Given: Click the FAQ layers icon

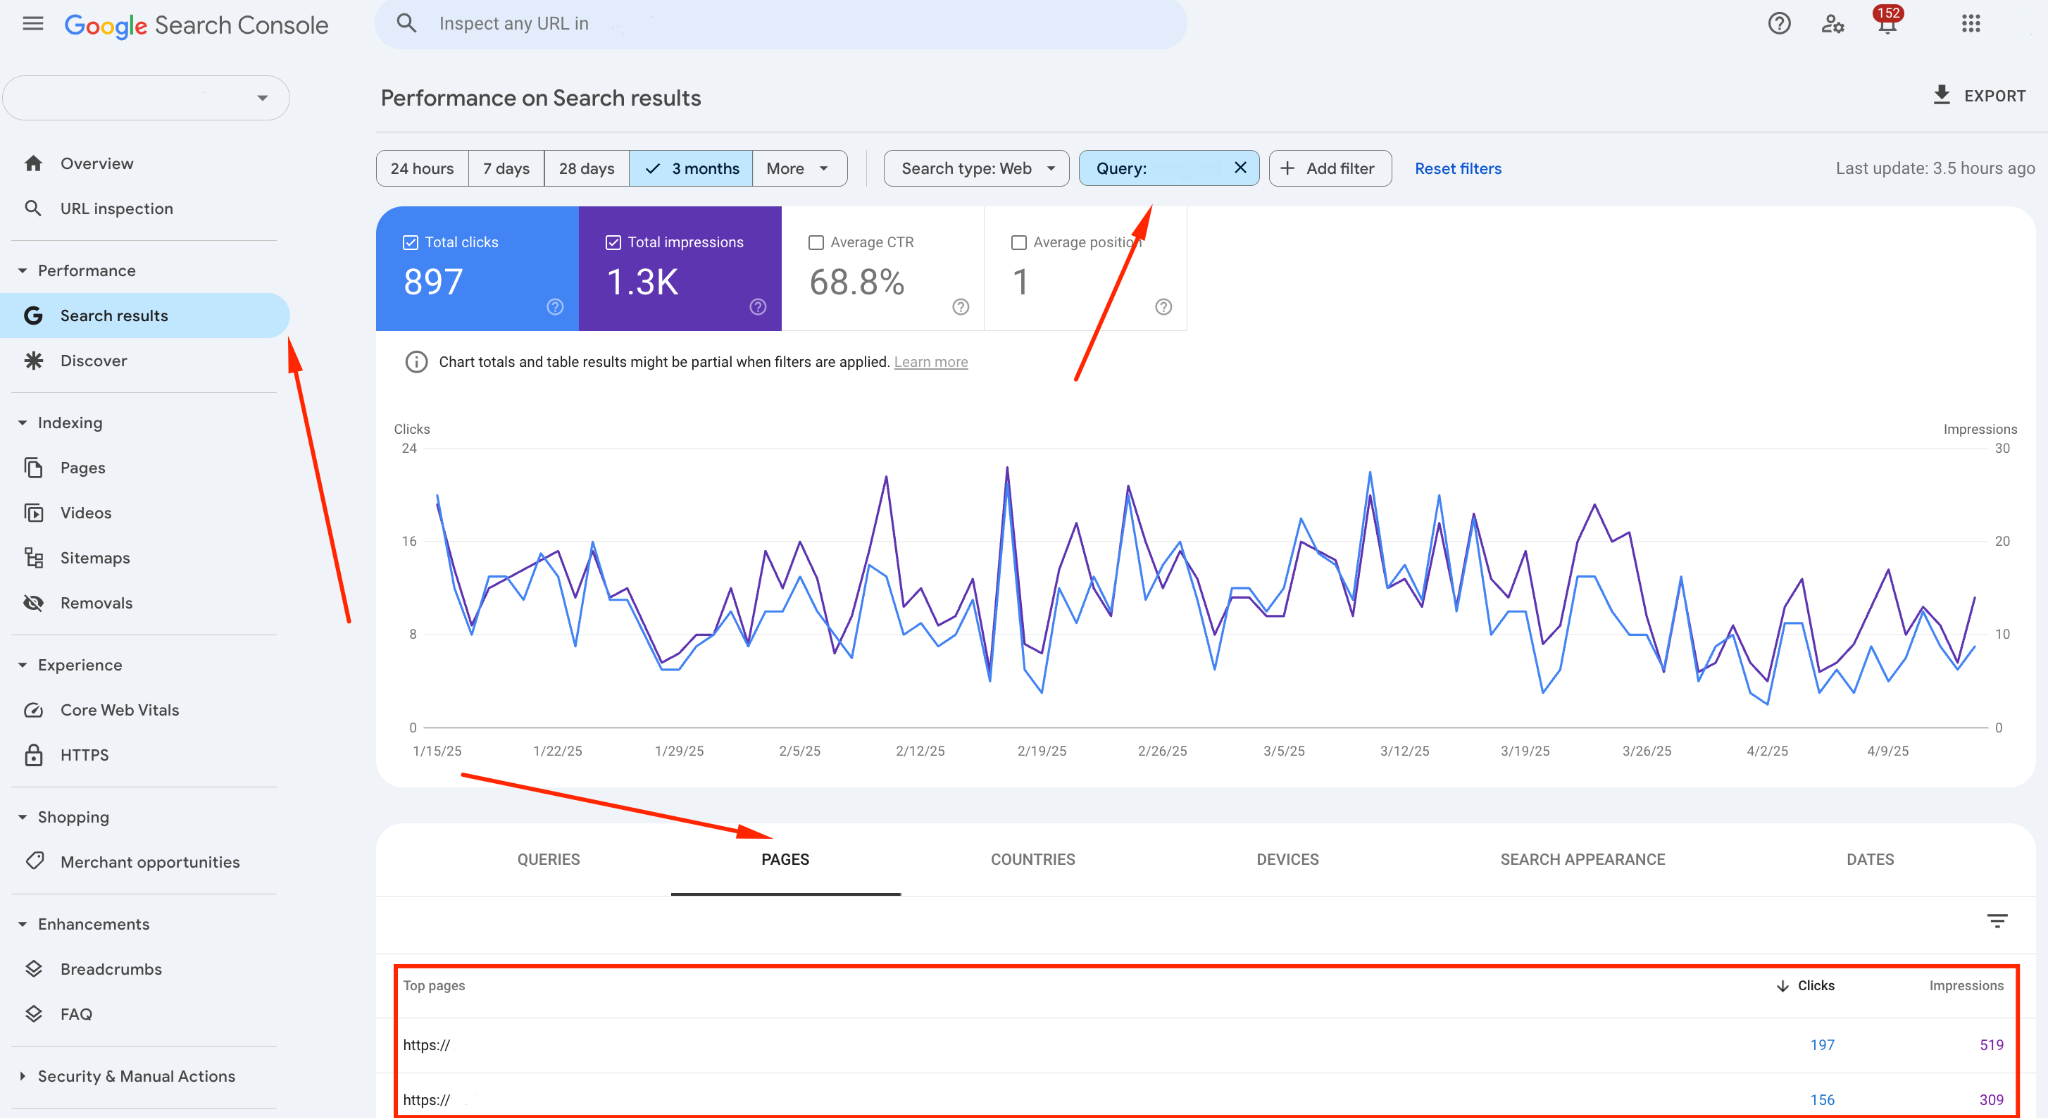Looking at the screenshot, I should [x=34, y=1013].
